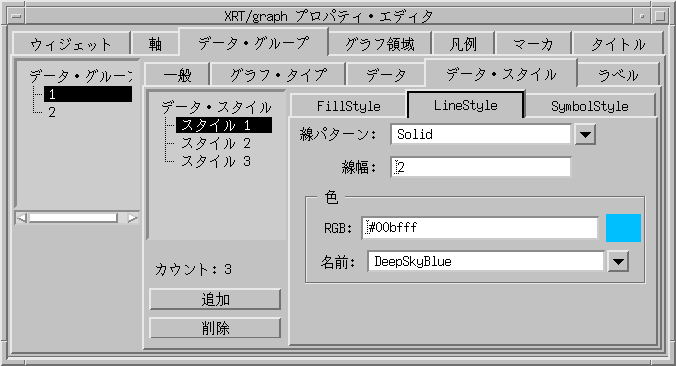Switch to the データ sub-tab
Viewport: 676px width, 366px height.
[x=385, y=75]
